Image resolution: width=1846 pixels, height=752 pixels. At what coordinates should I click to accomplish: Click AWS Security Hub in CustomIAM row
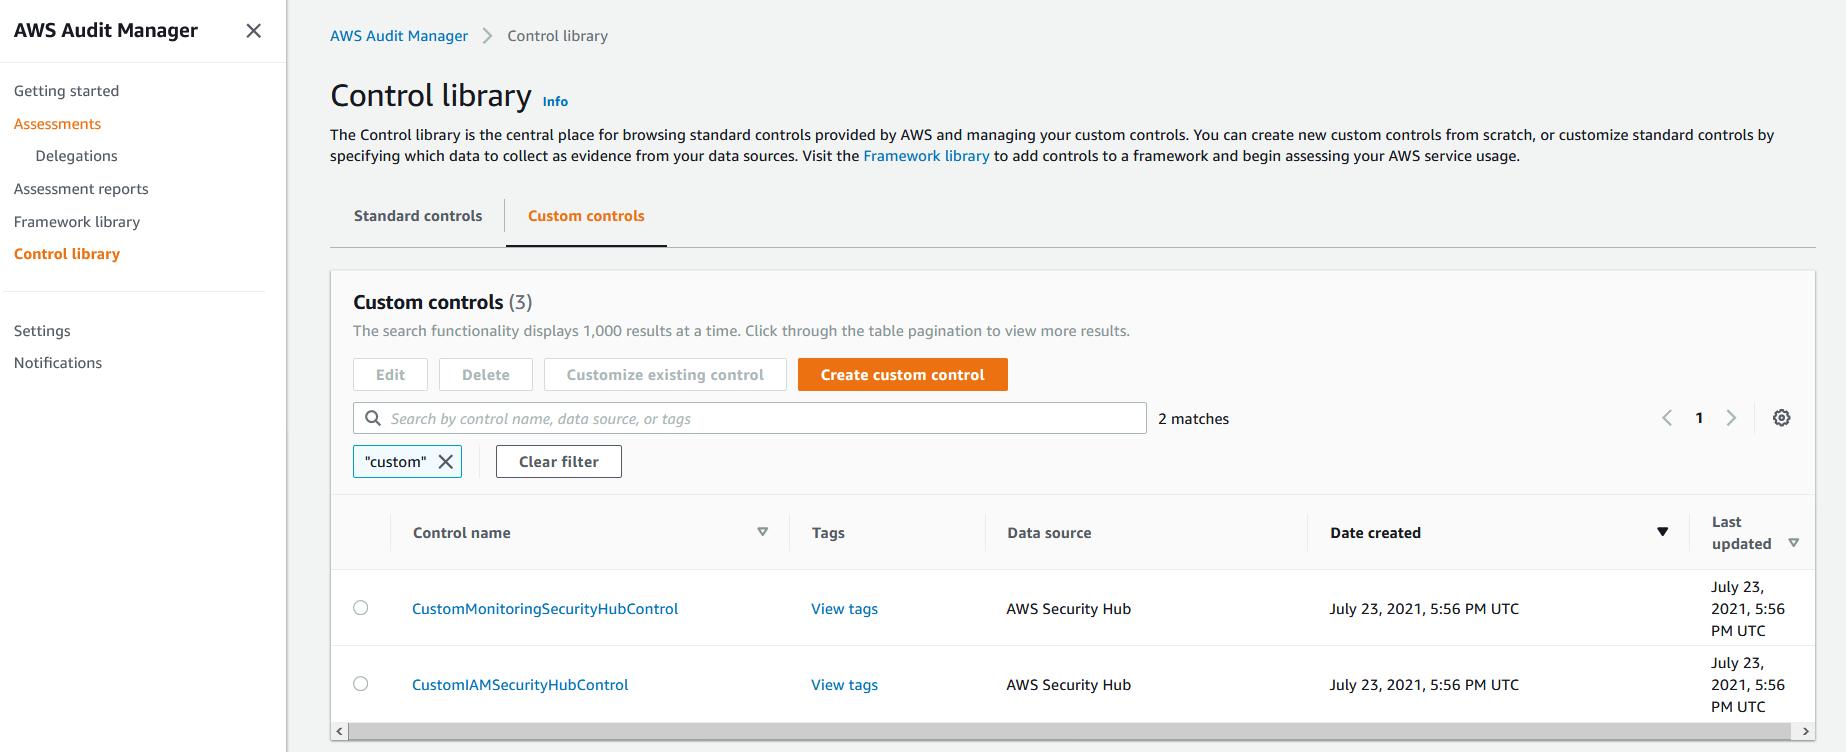(x=1068, y=685)
